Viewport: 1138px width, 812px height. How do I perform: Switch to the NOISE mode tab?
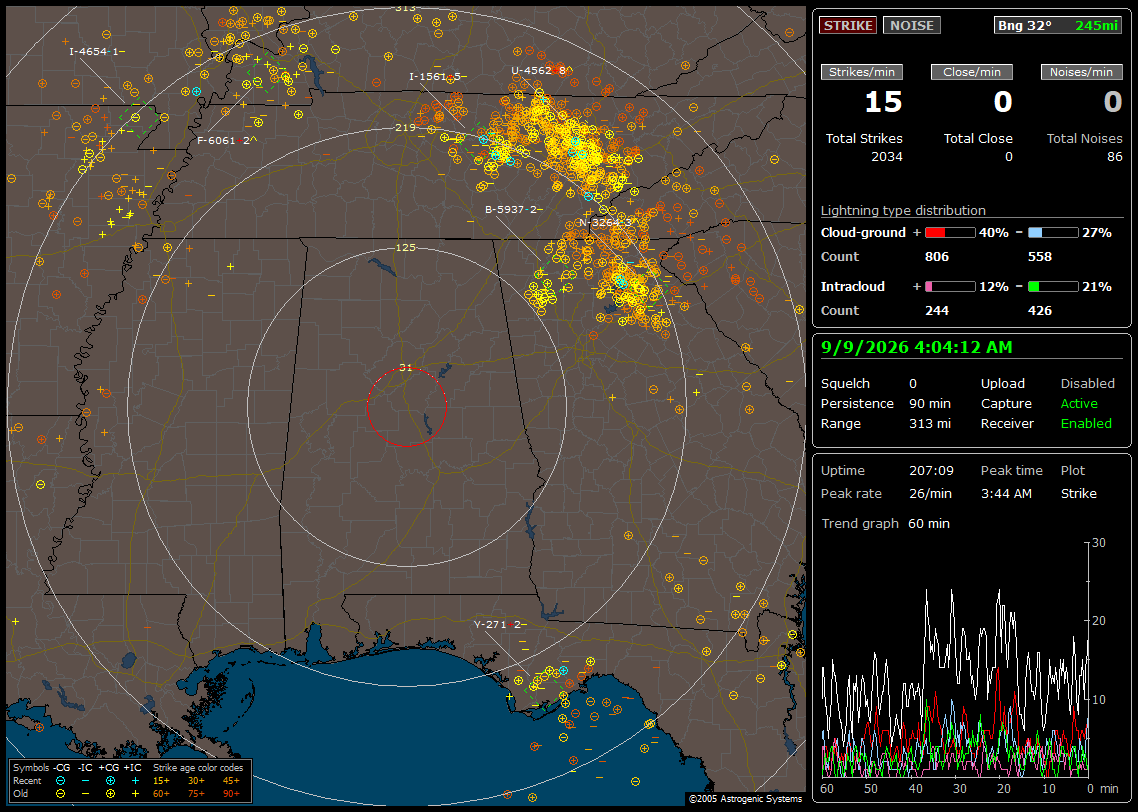coord(912,25)
